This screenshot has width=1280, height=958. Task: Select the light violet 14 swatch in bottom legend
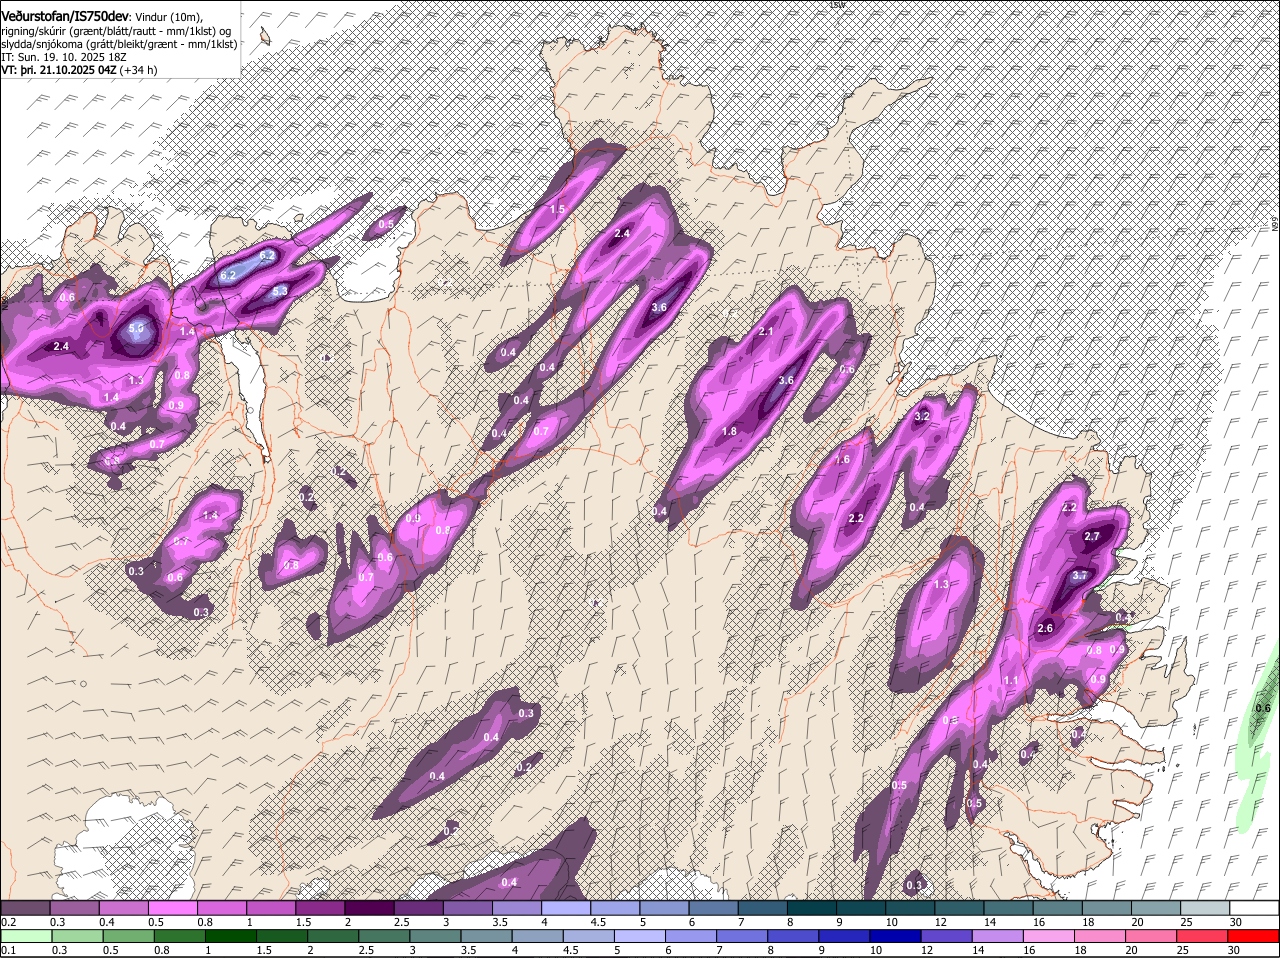coord(996,936)
